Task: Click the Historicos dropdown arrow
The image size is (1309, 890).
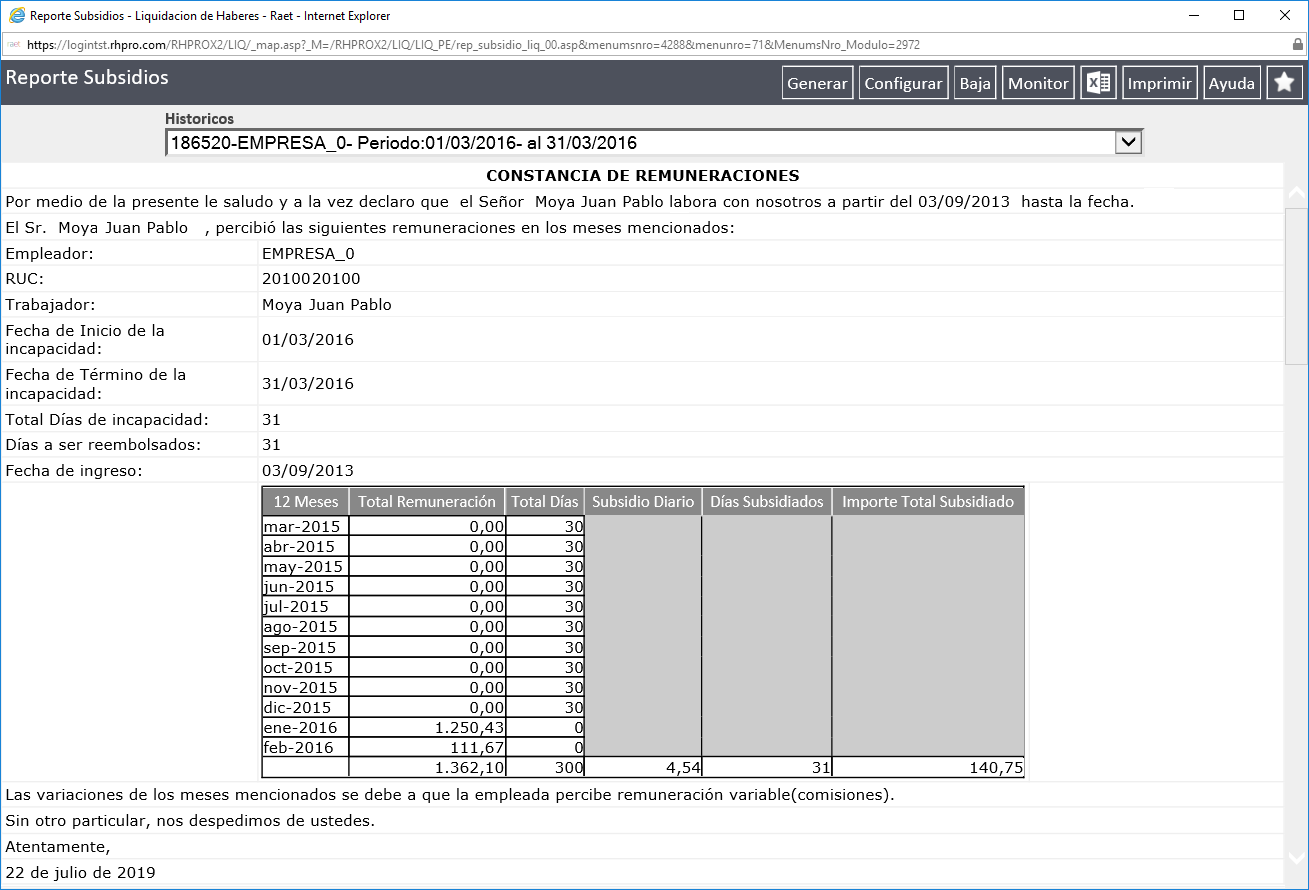Action: pos(1128,143)
